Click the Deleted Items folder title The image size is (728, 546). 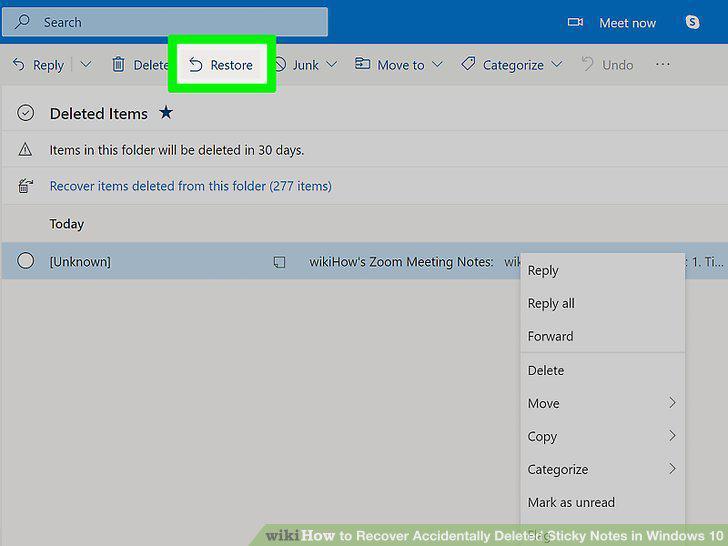(98, 114)
